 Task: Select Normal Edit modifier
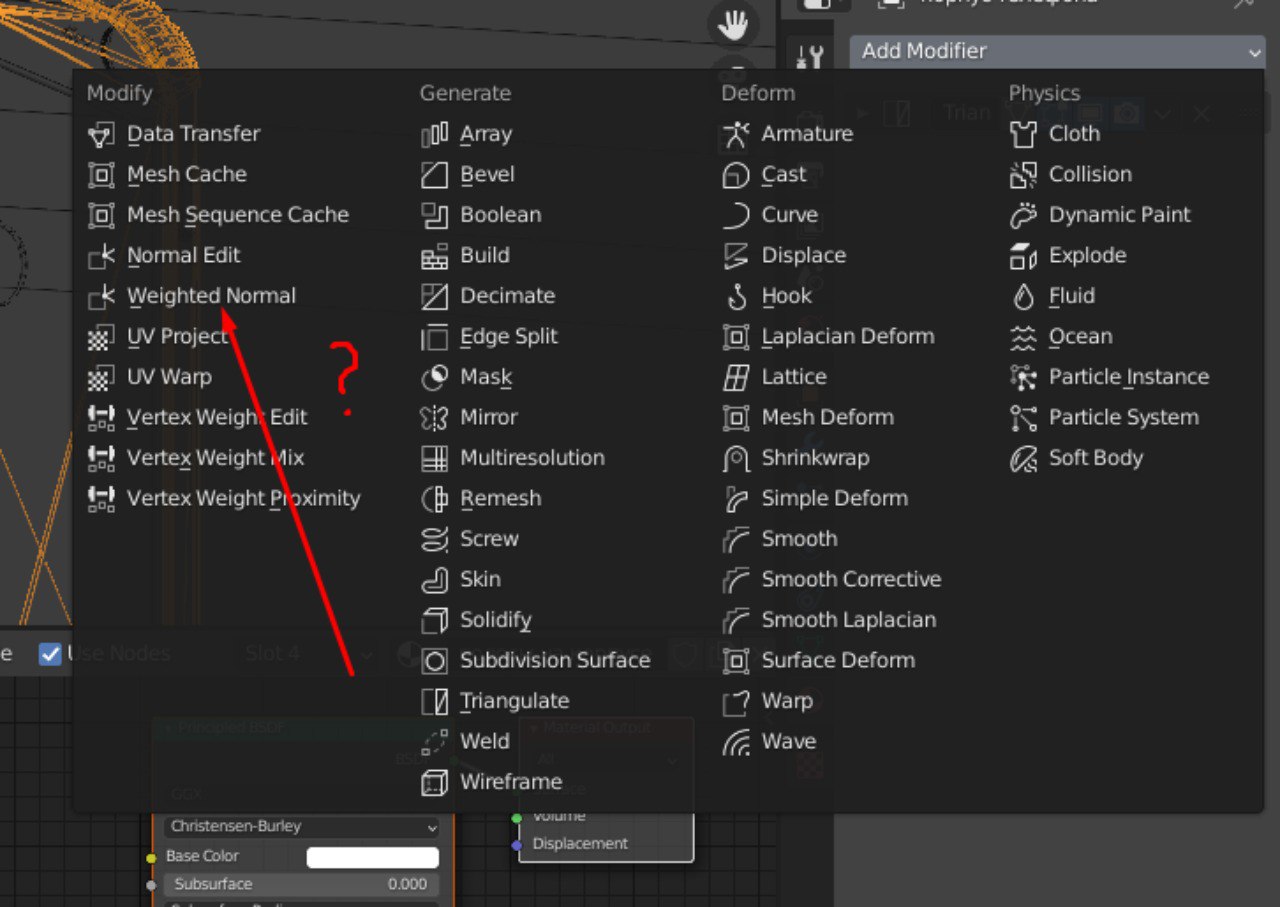coord(183,256)
